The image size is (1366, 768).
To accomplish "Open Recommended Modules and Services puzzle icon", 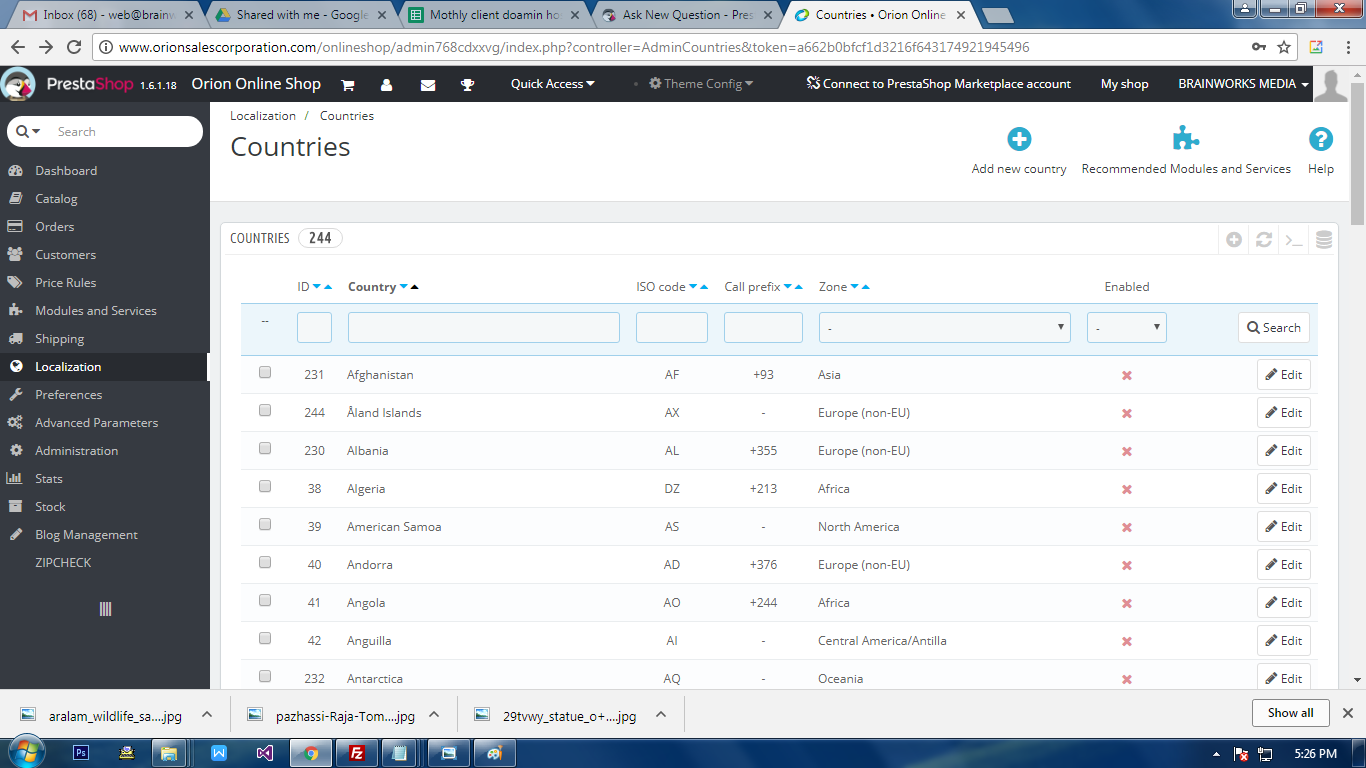I will pos(1186,139).
